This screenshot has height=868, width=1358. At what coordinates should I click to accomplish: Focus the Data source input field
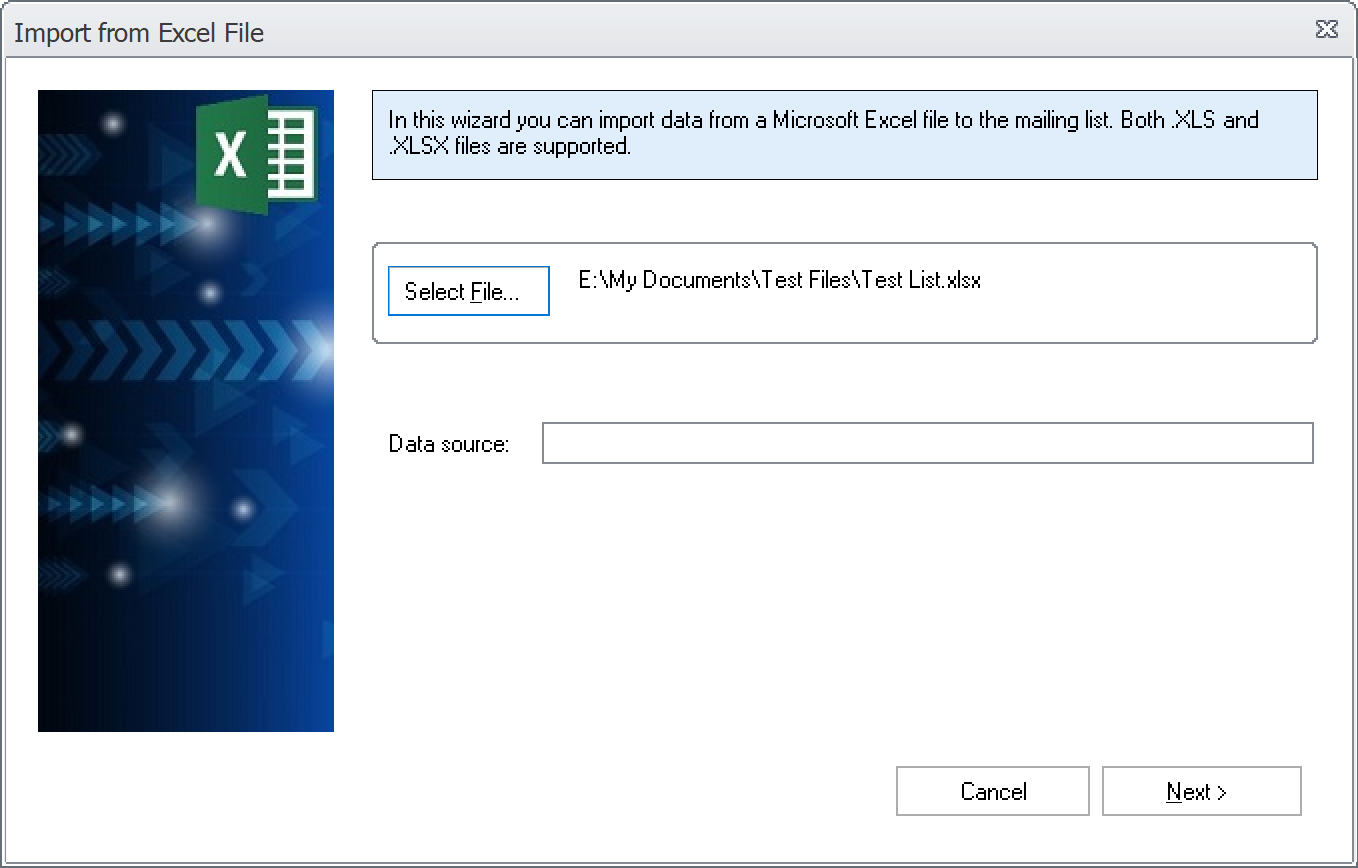(927, 443)
